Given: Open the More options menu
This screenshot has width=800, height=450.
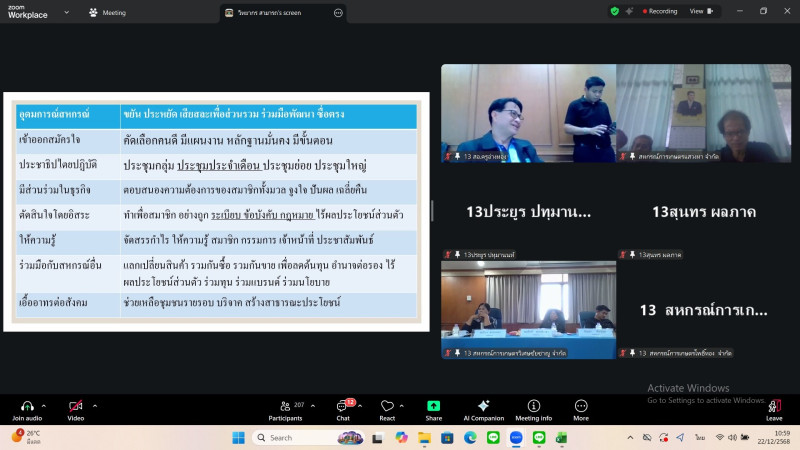Looking at the screenshot, I should tap(581, 406).
